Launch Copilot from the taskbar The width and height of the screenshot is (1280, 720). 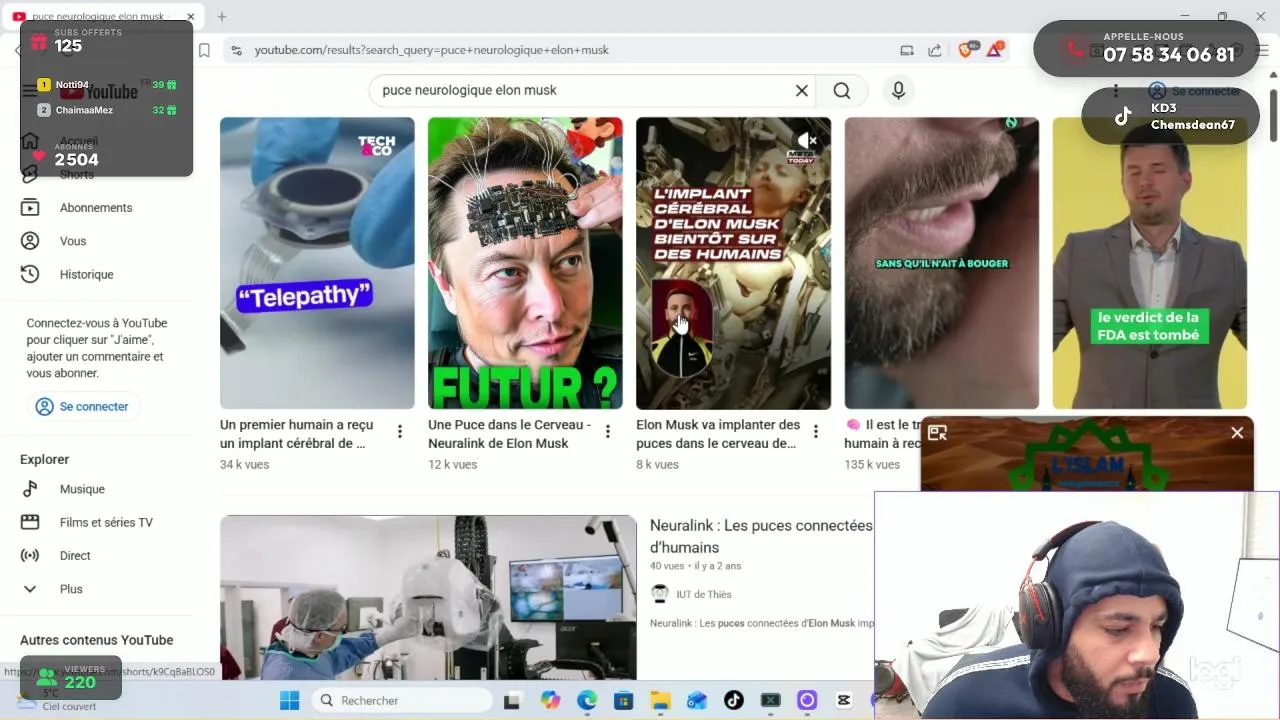tap(550, 701)
